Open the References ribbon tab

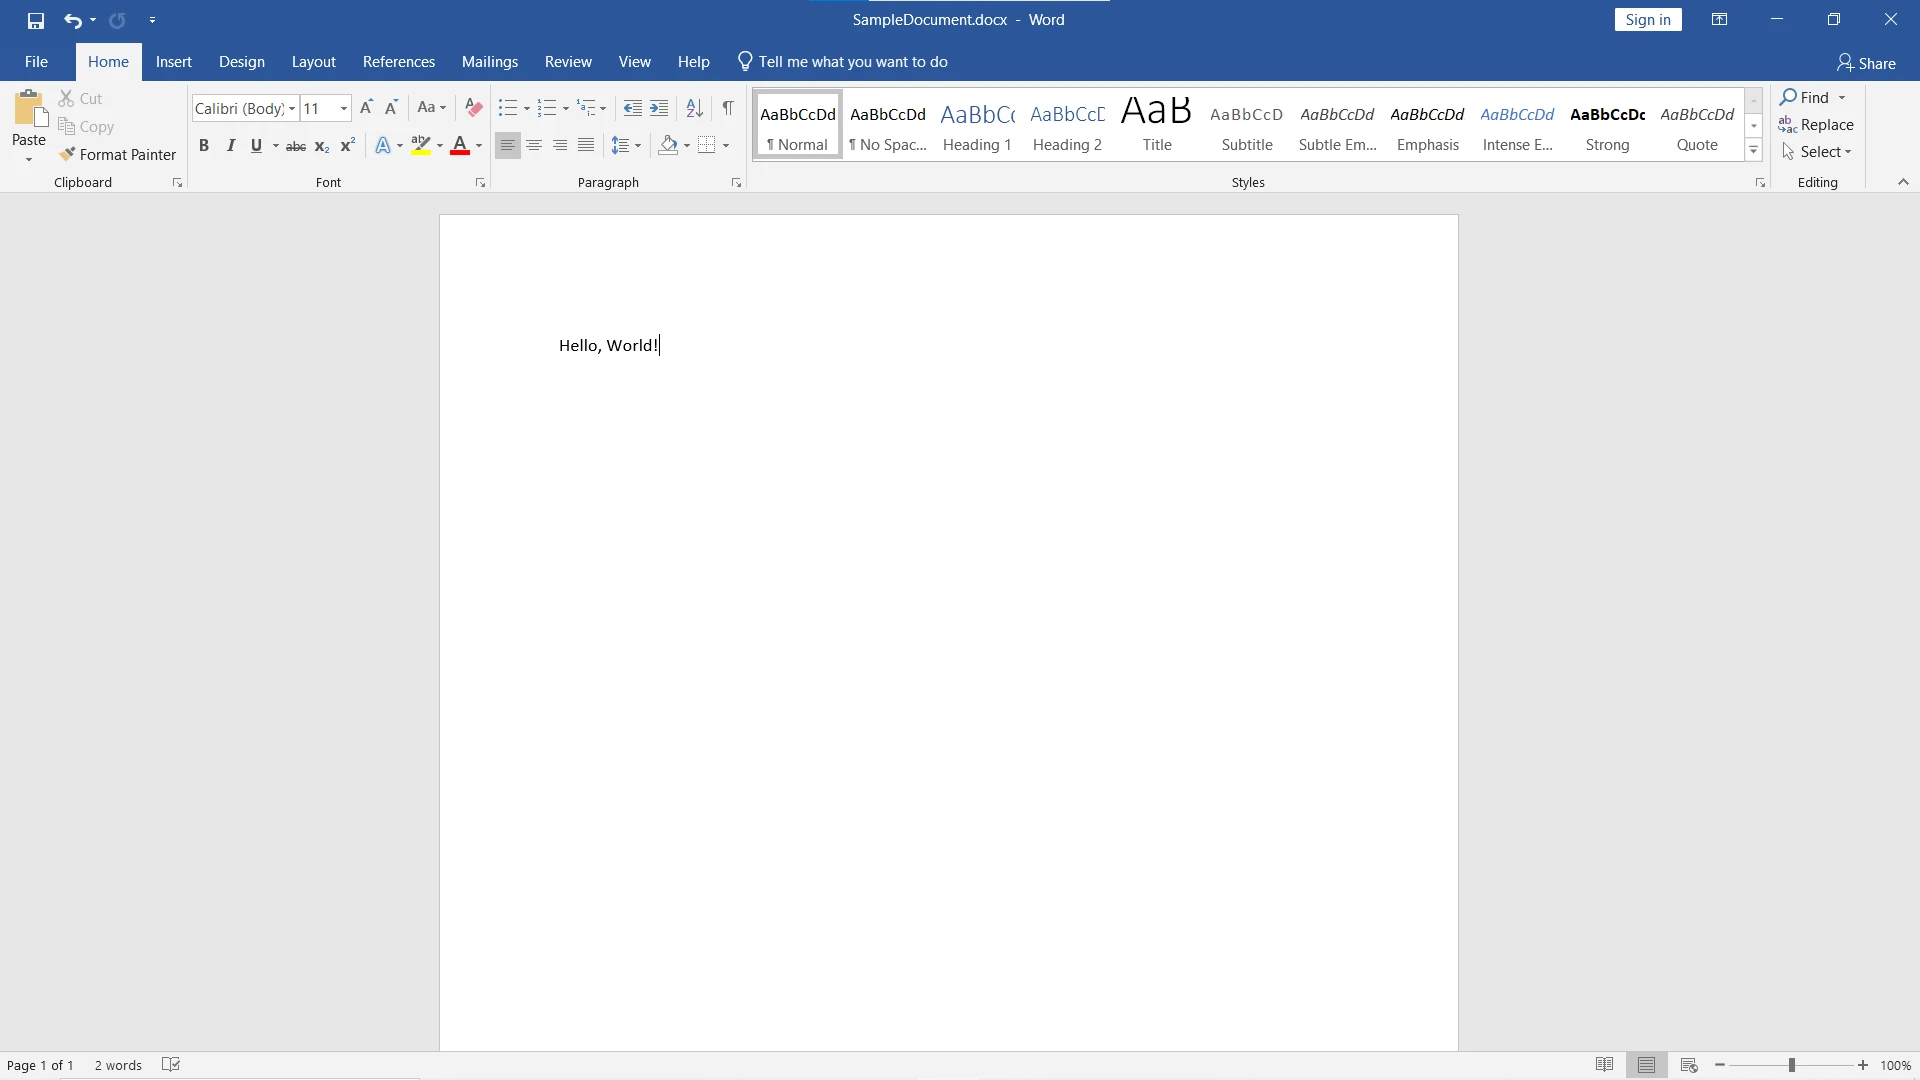pyautogui.click(x=398, y=61)
